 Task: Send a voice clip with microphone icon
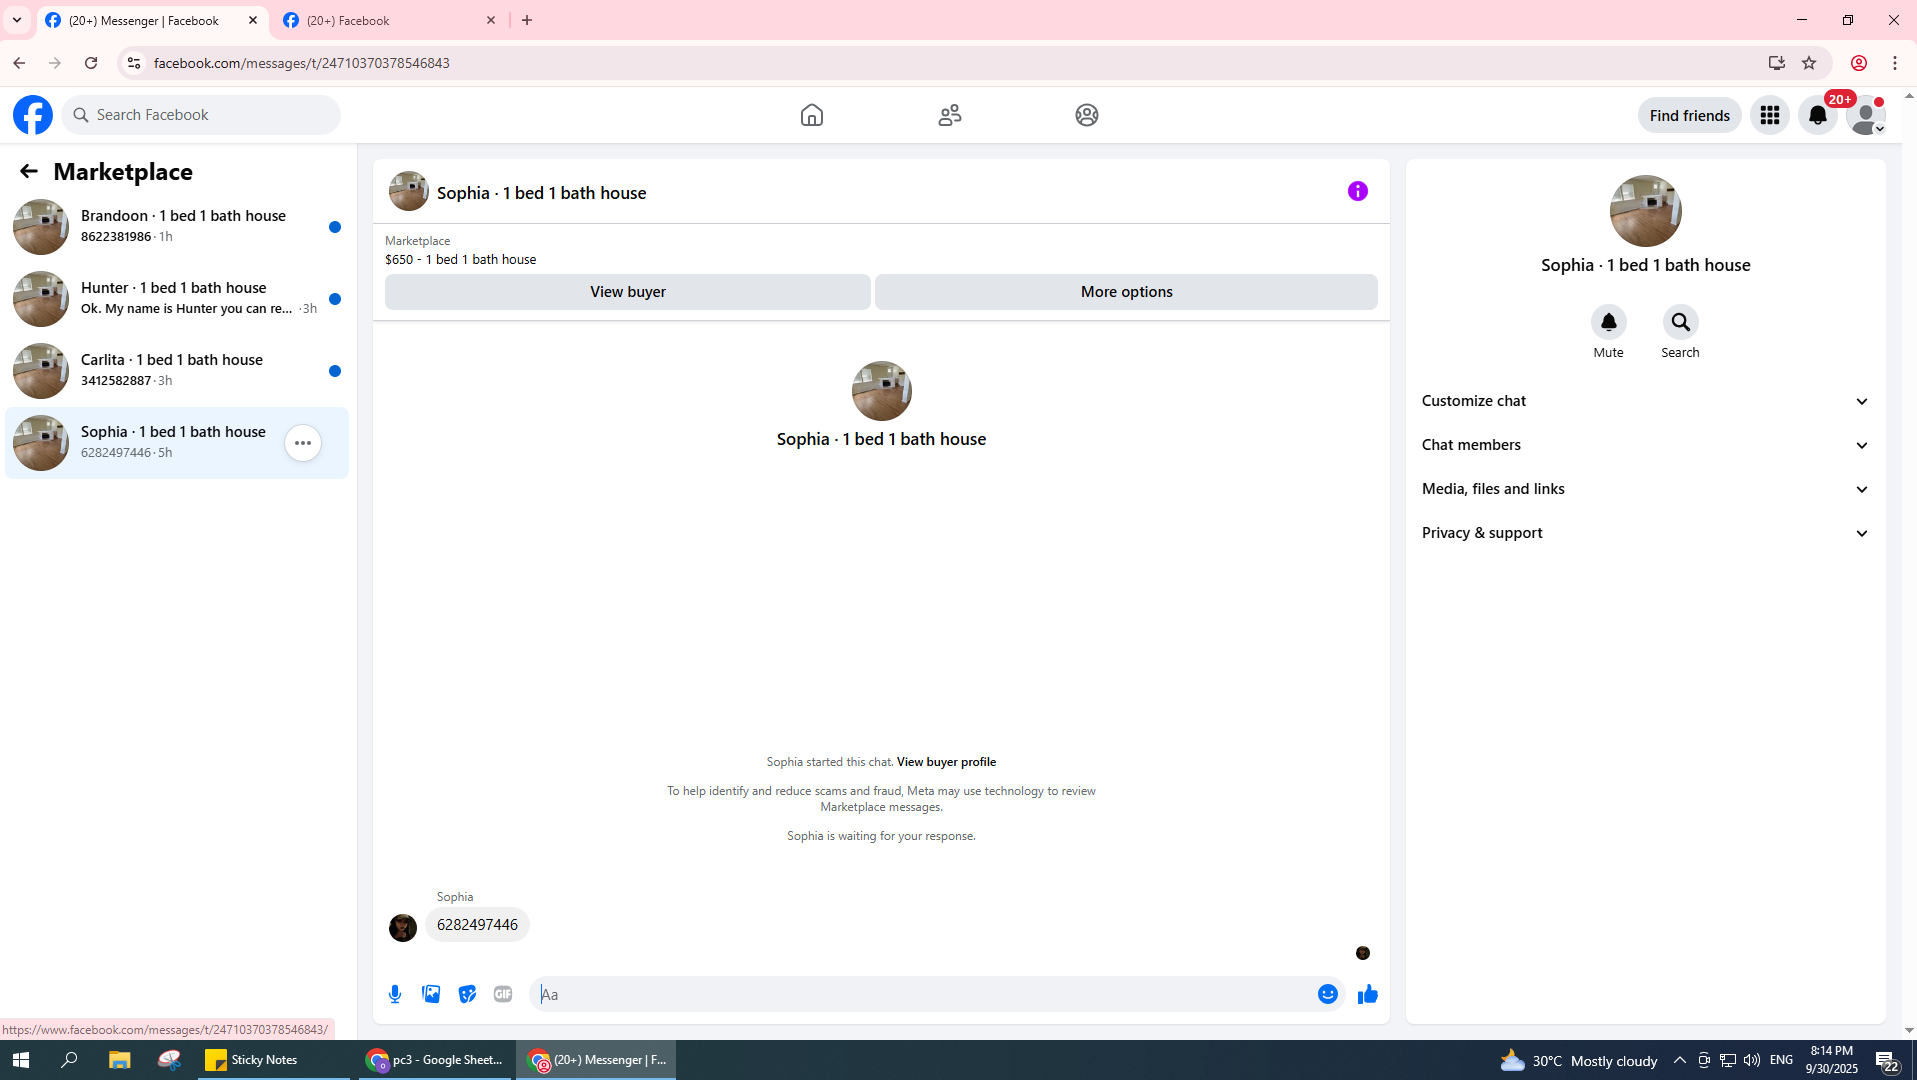[x=395, y=994]
